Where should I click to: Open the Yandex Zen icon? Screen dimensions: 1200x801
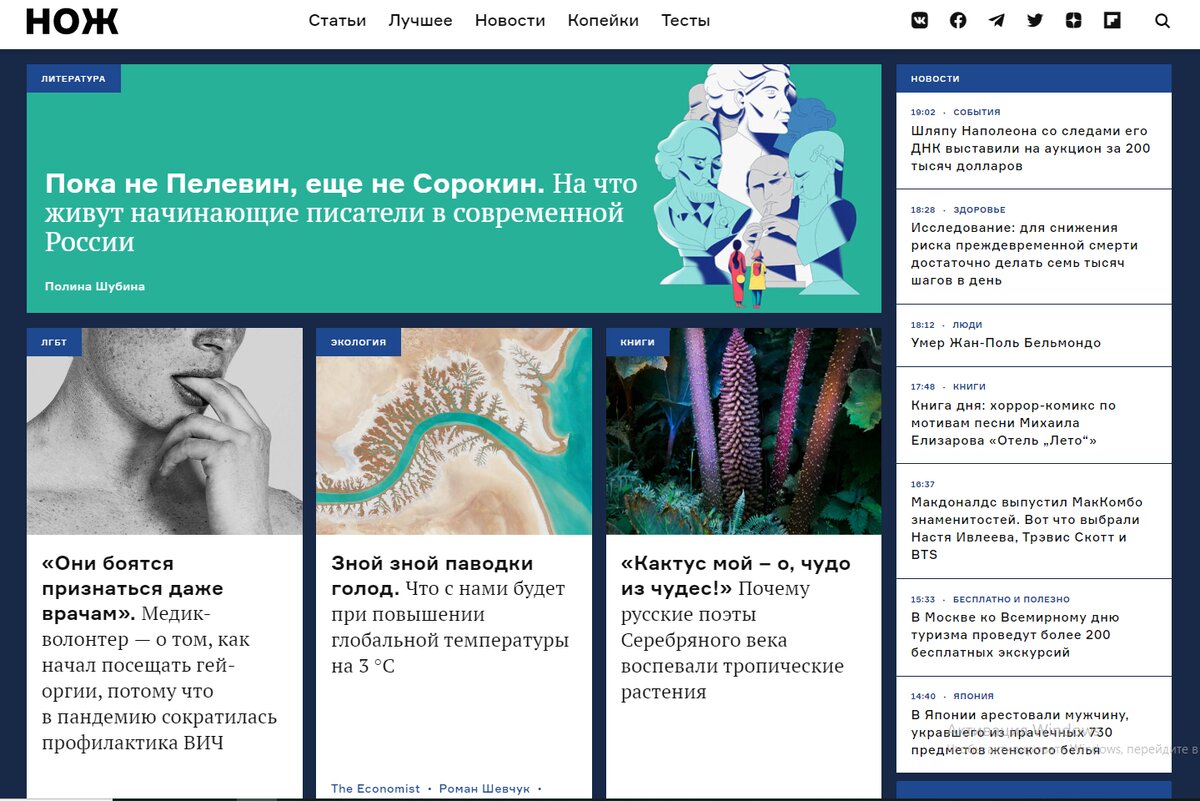coord(1073,20)
